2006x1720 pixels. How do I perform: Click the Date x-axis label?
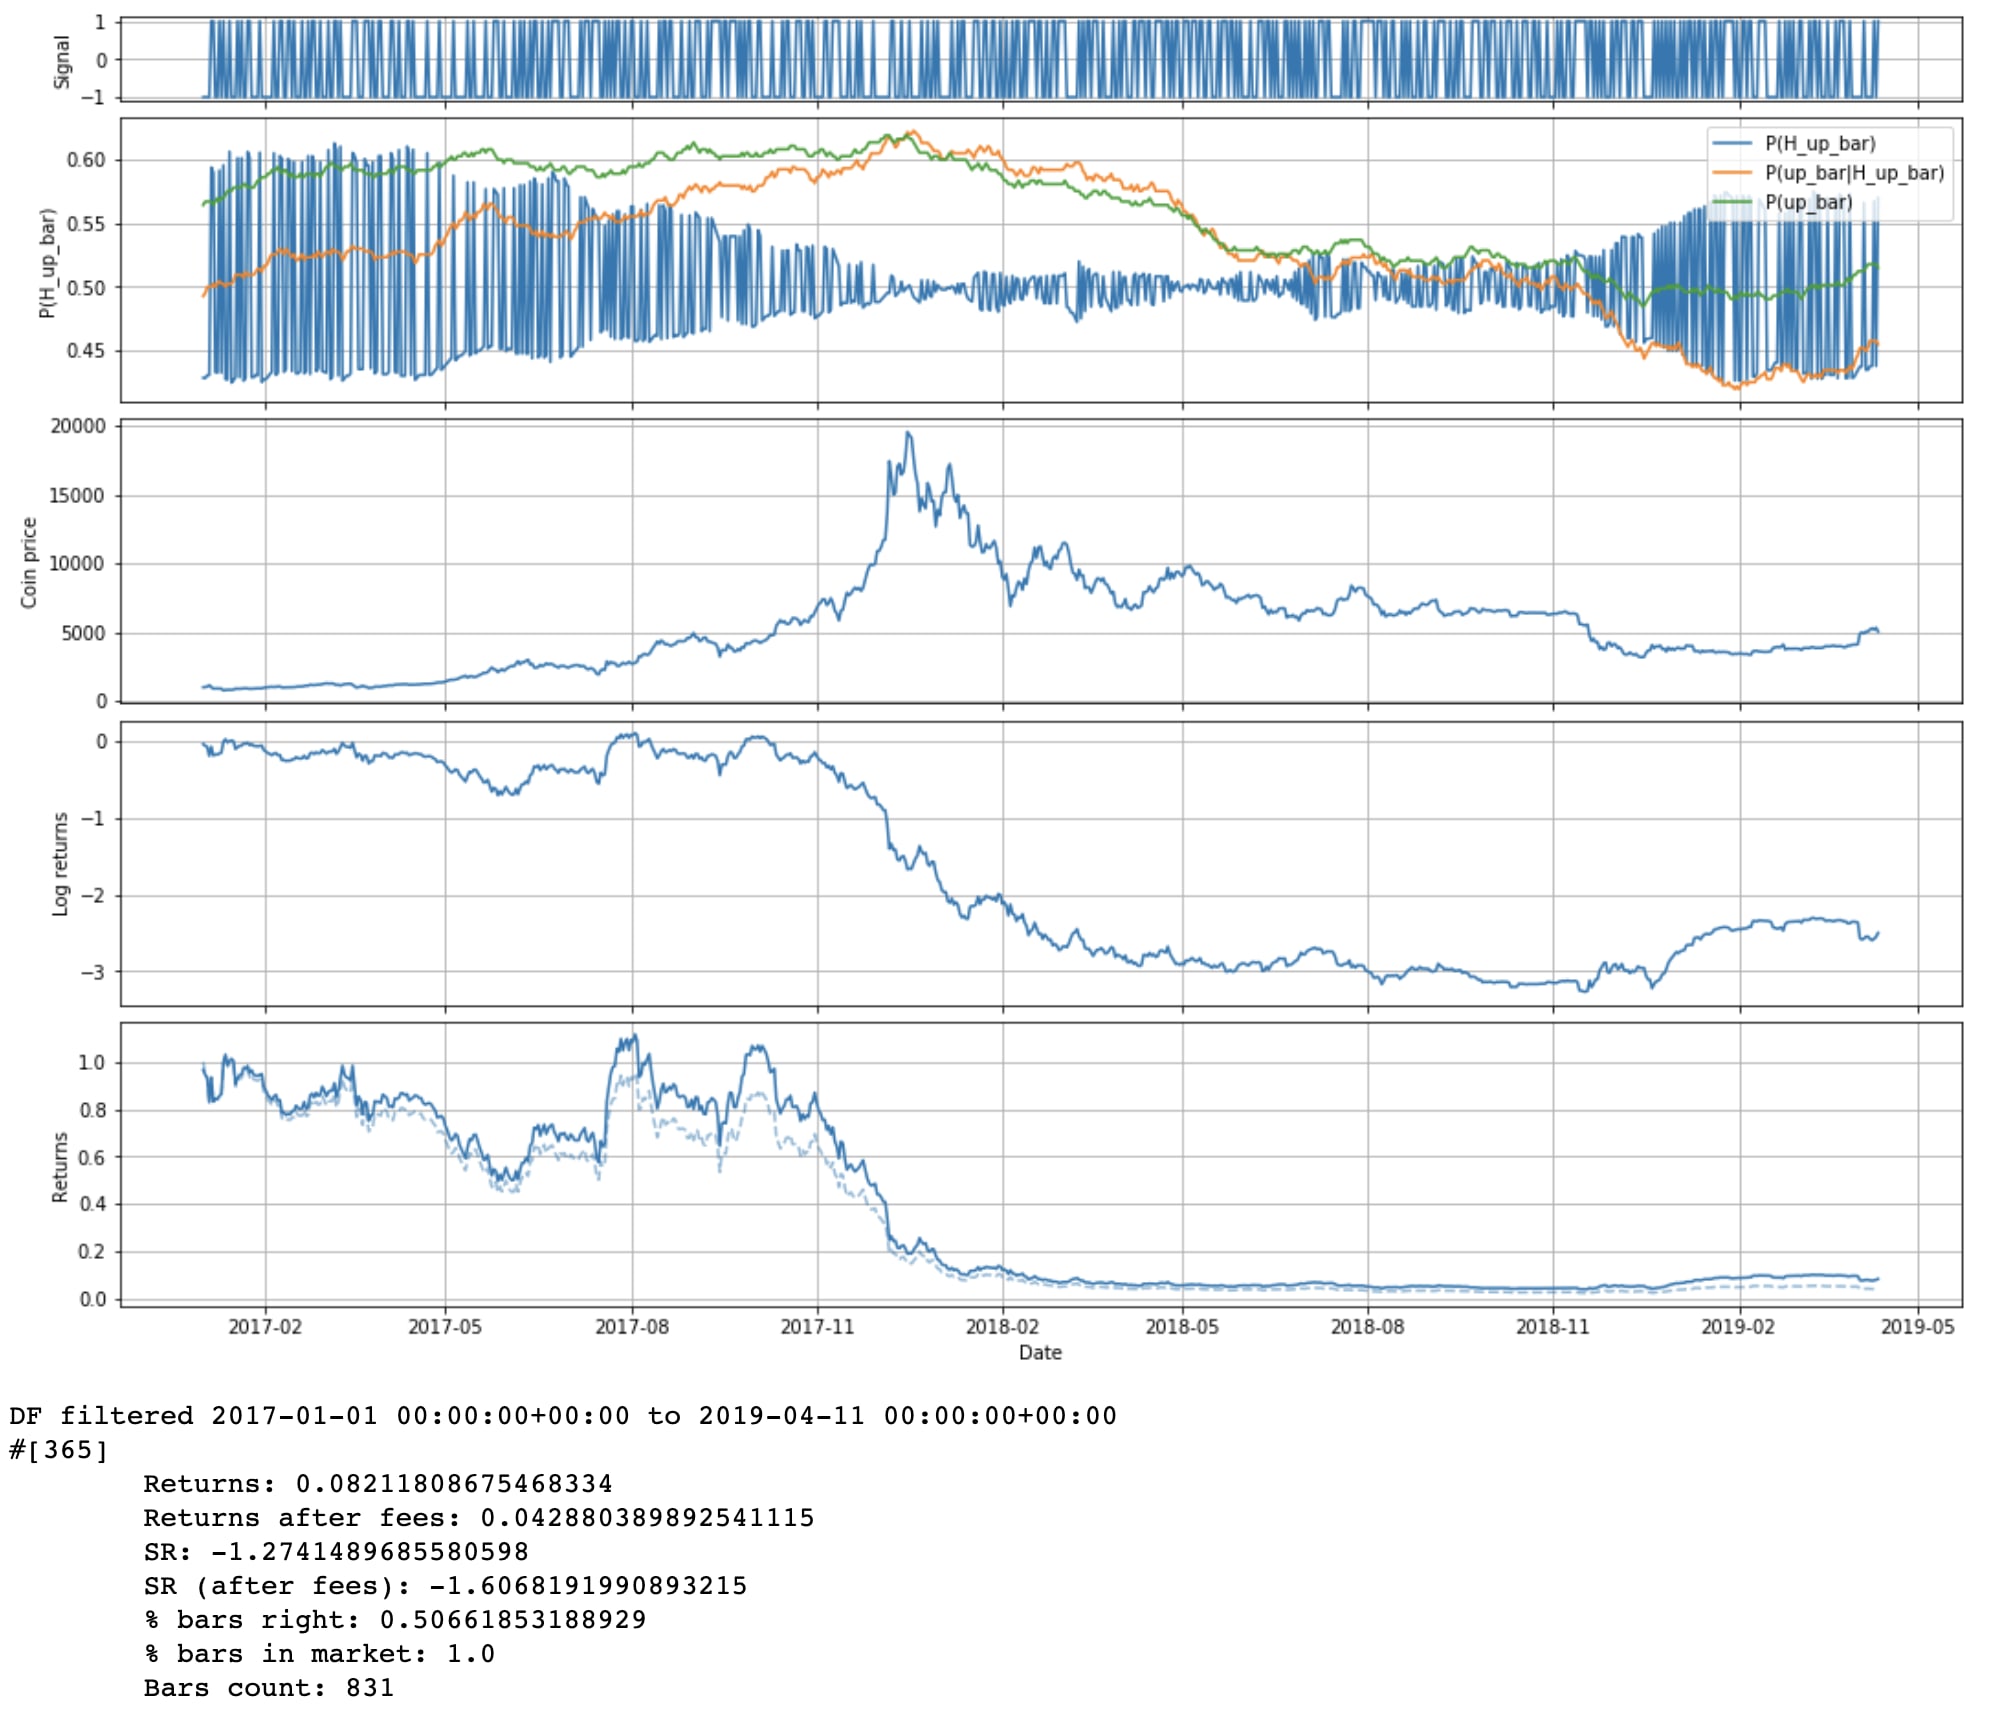click(1040, 1352)
